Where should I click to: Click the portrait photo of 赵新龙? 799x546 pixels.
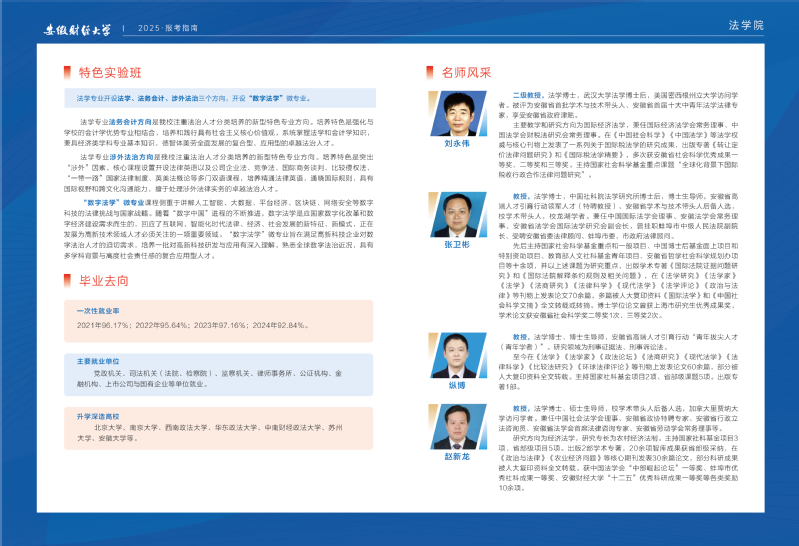click(x=458, y=427)
